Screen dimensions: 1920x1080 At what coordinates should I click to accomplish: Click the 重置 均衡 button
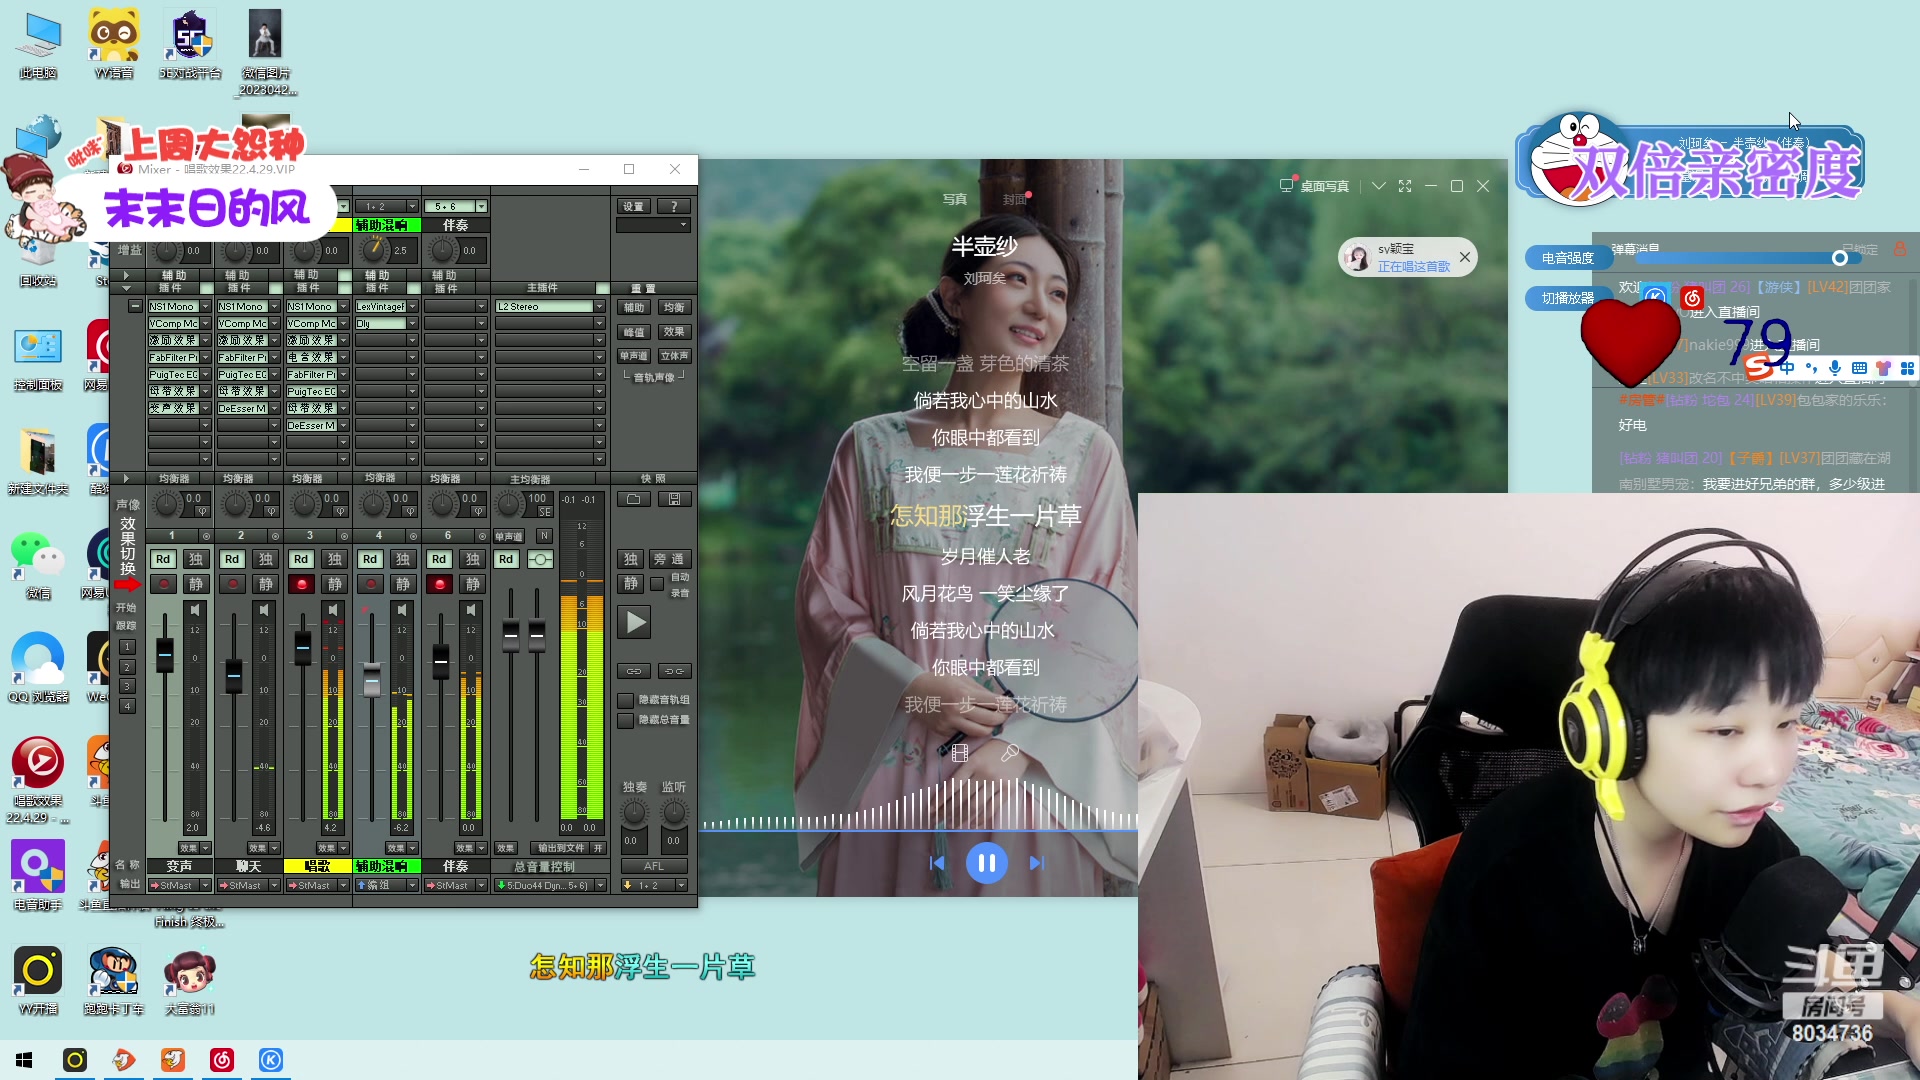tap(674, 307)
